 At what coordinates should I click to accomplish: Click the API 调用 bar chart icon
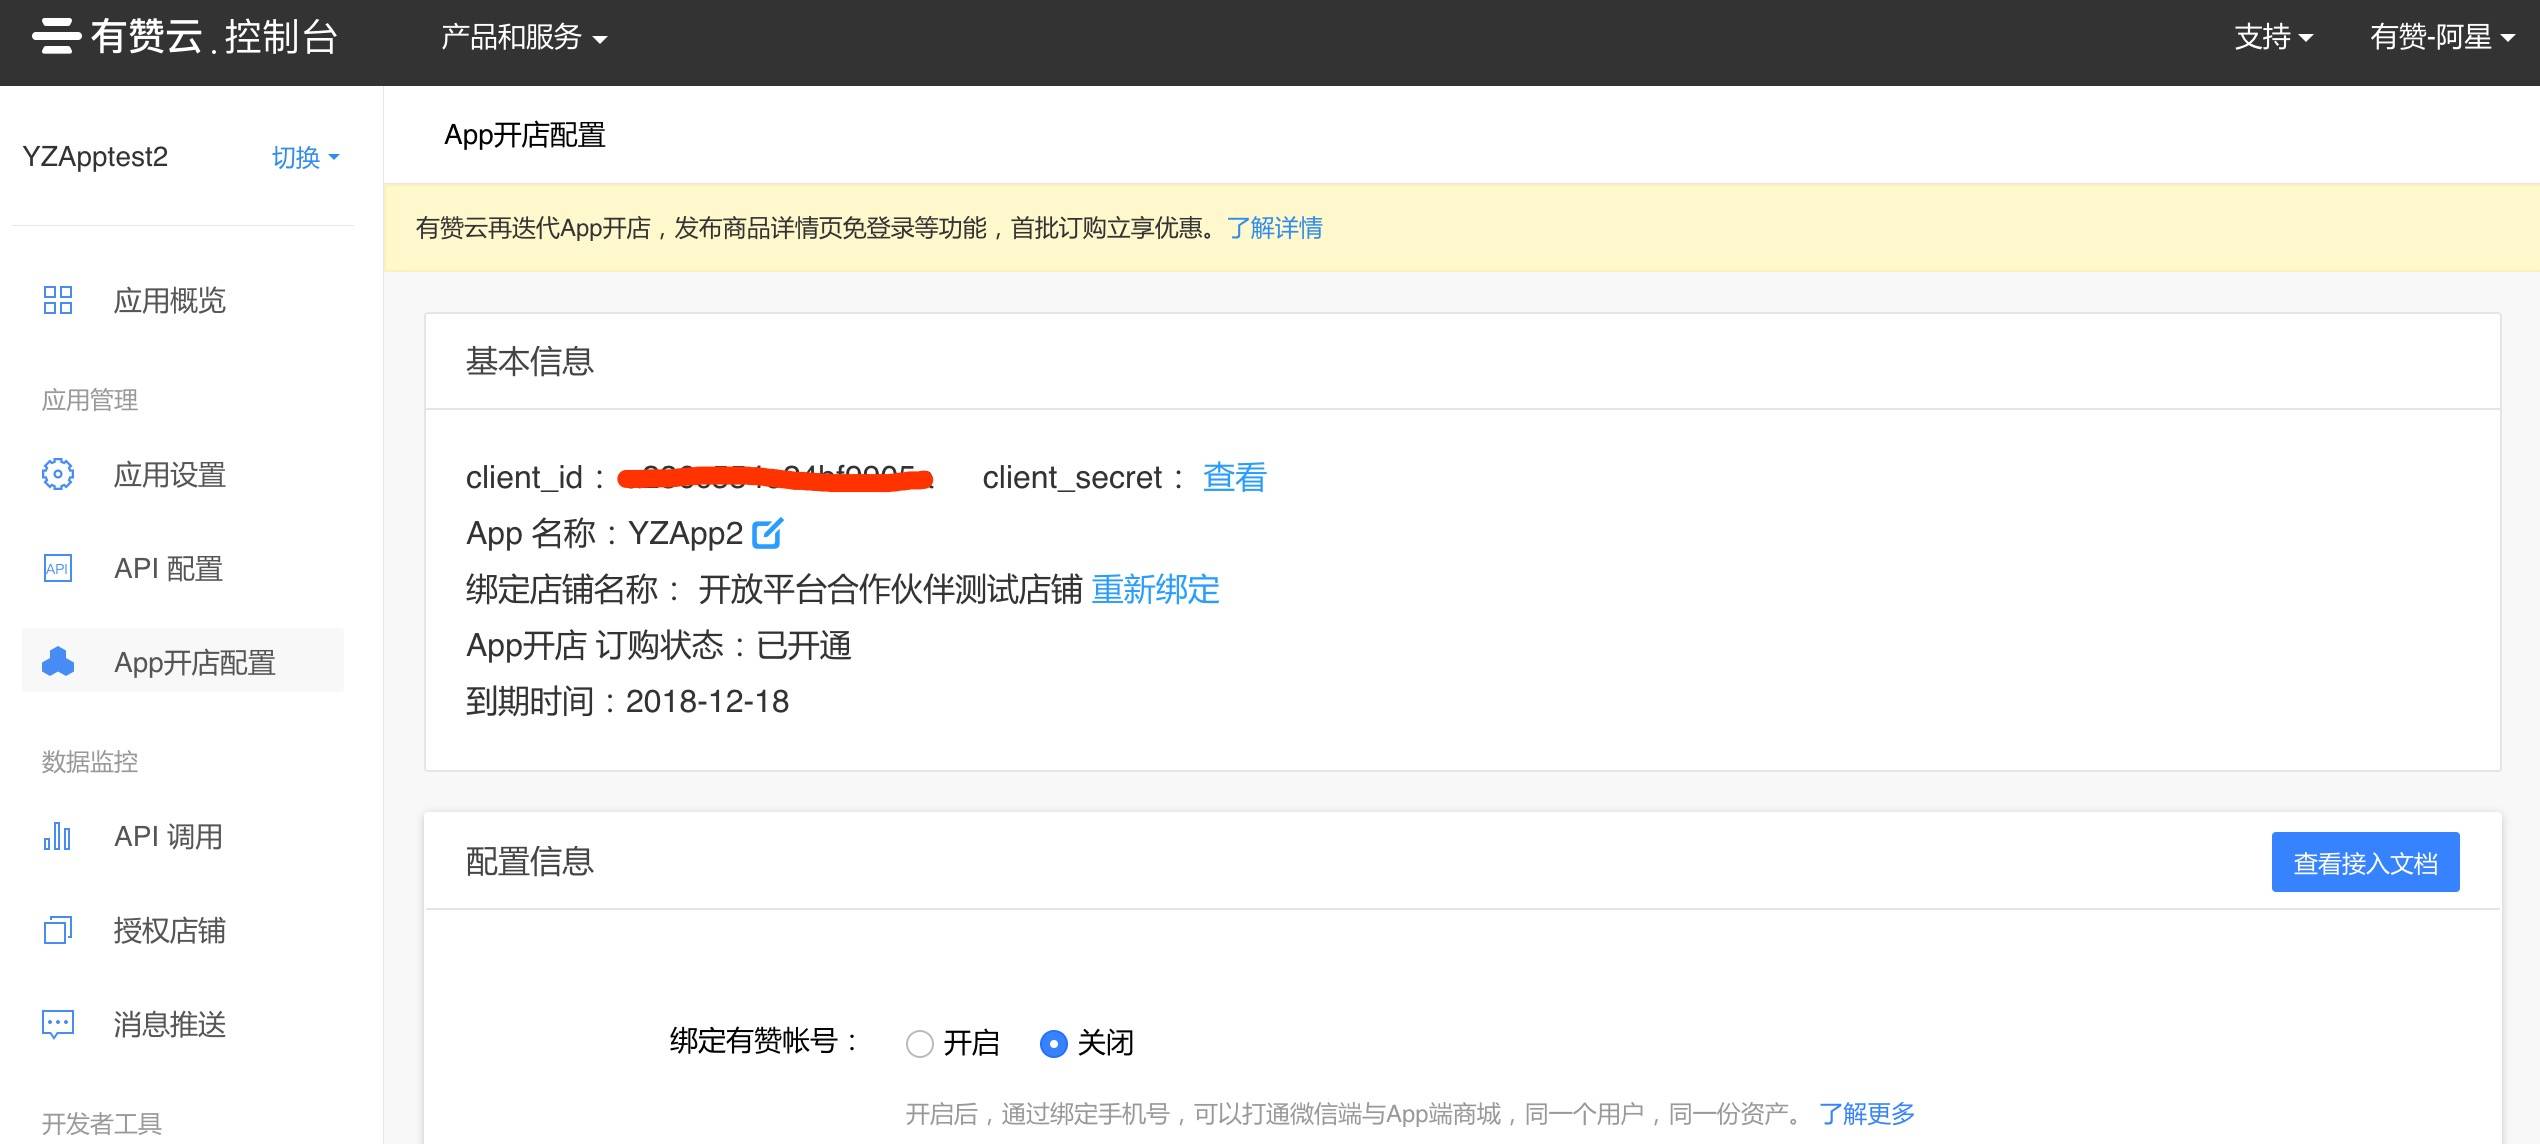pyautogui.click(x=58, y=836)
